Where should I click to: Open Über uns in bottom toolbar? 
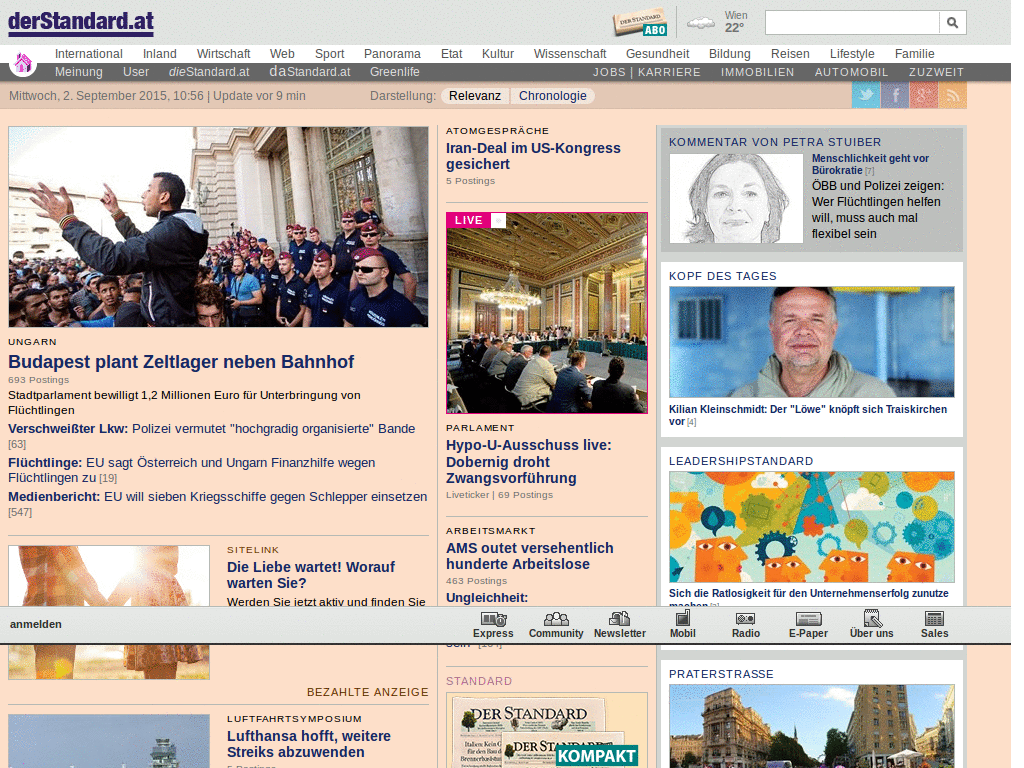pyautogui.click(x=872, y=625)
